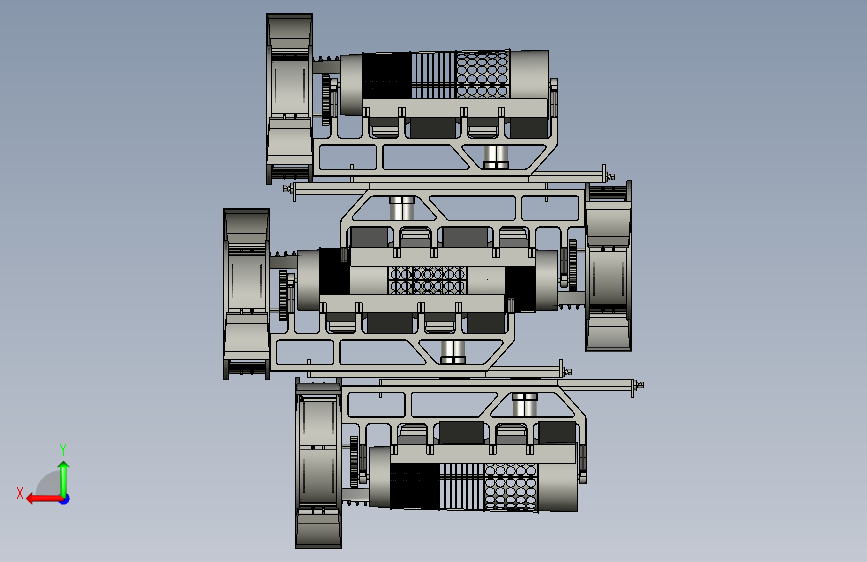Click the red X axis arrow of the triad
The height and width of the screenshot is (562, 867).
pyautogui.click(x=44, y=499)
